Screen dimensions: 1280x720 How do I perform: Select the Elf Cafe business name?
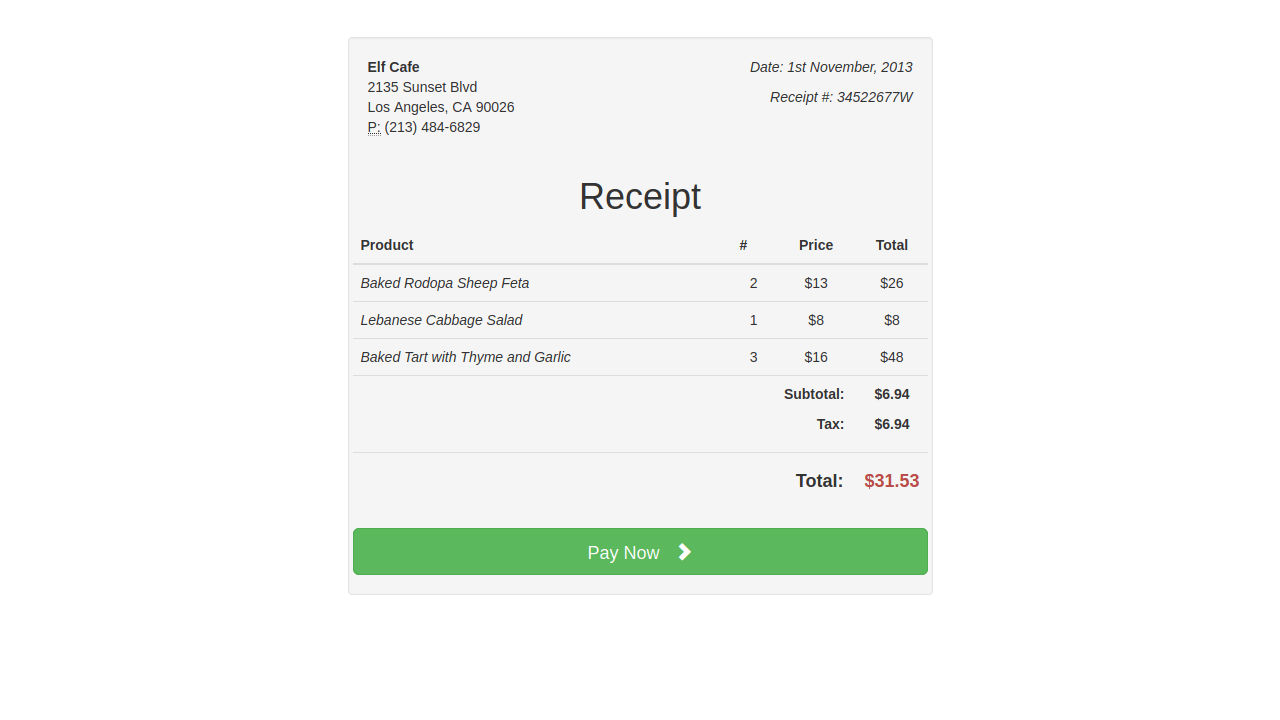coord(393,67)
